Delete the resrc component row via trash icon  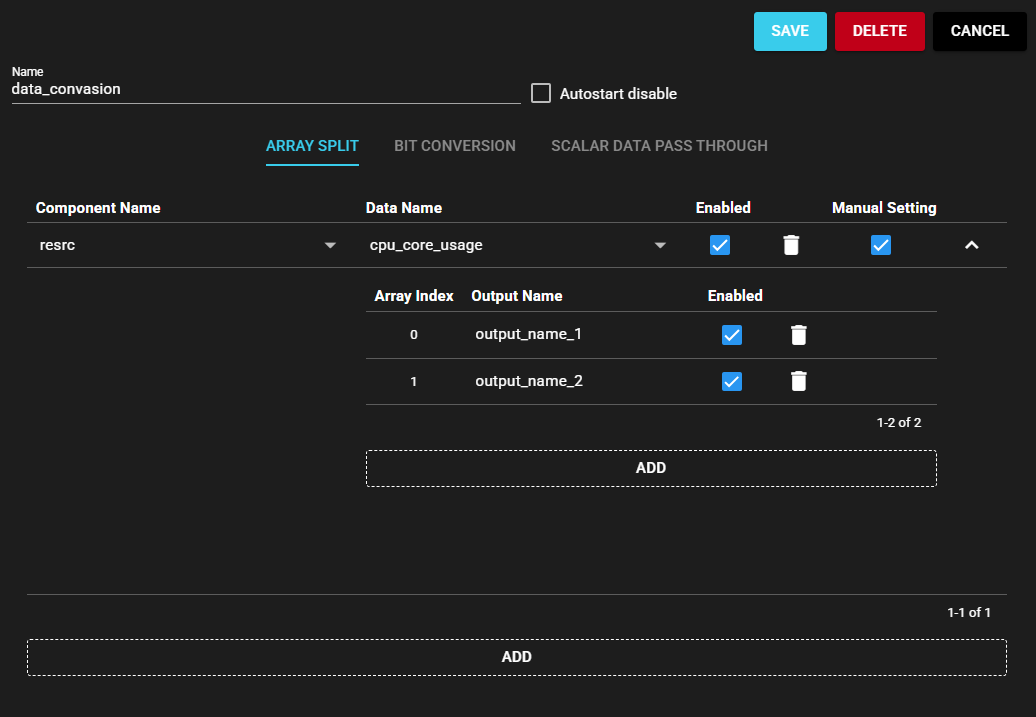coord(791,245)
